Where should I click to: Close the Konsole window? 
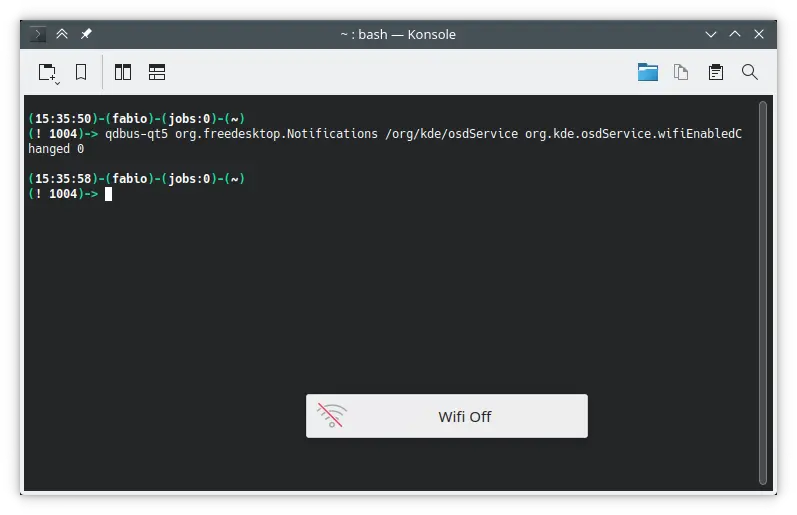click(x=759, y=34)
